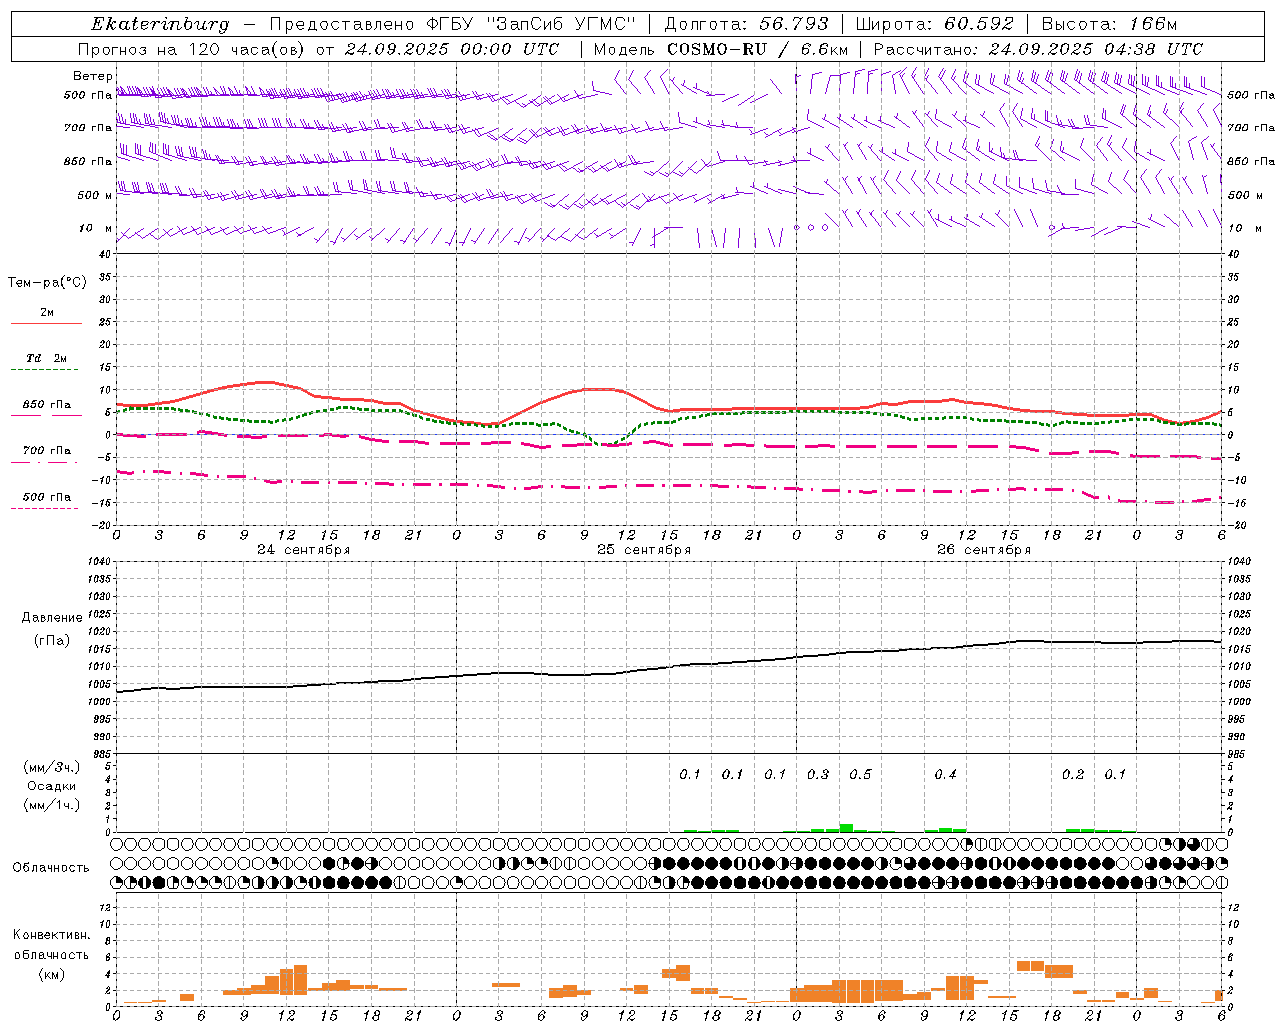The image size is (1280, 1024).
Task: Click the "Высота: 166м" header text
Action: click(x=1109, y=24)
